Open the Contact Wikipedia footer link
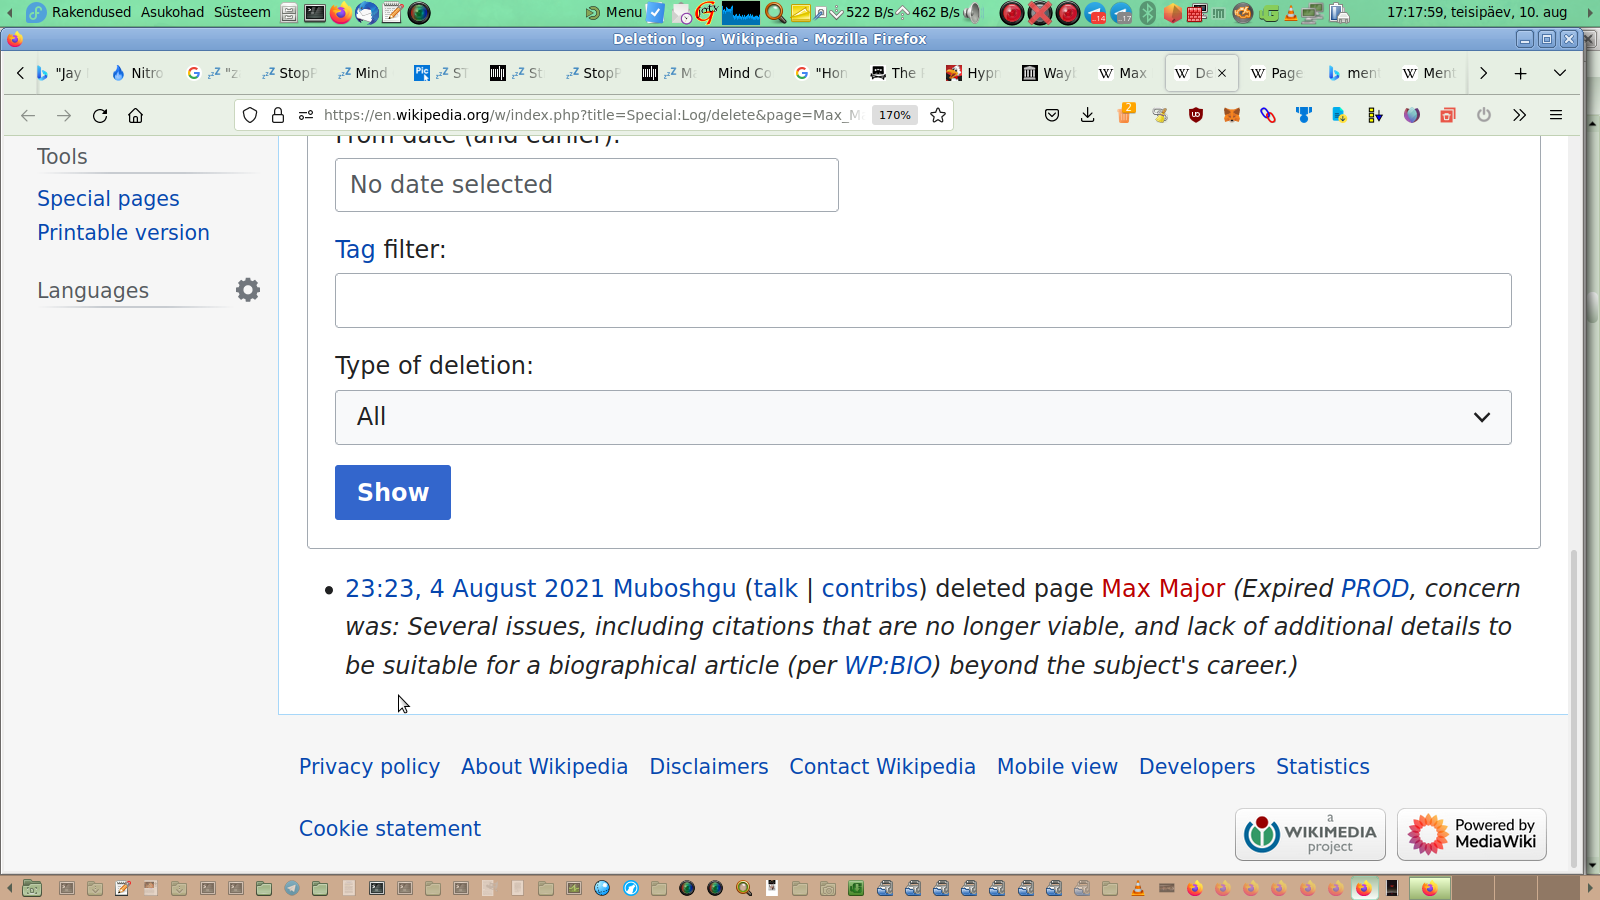 pos(882,767)
